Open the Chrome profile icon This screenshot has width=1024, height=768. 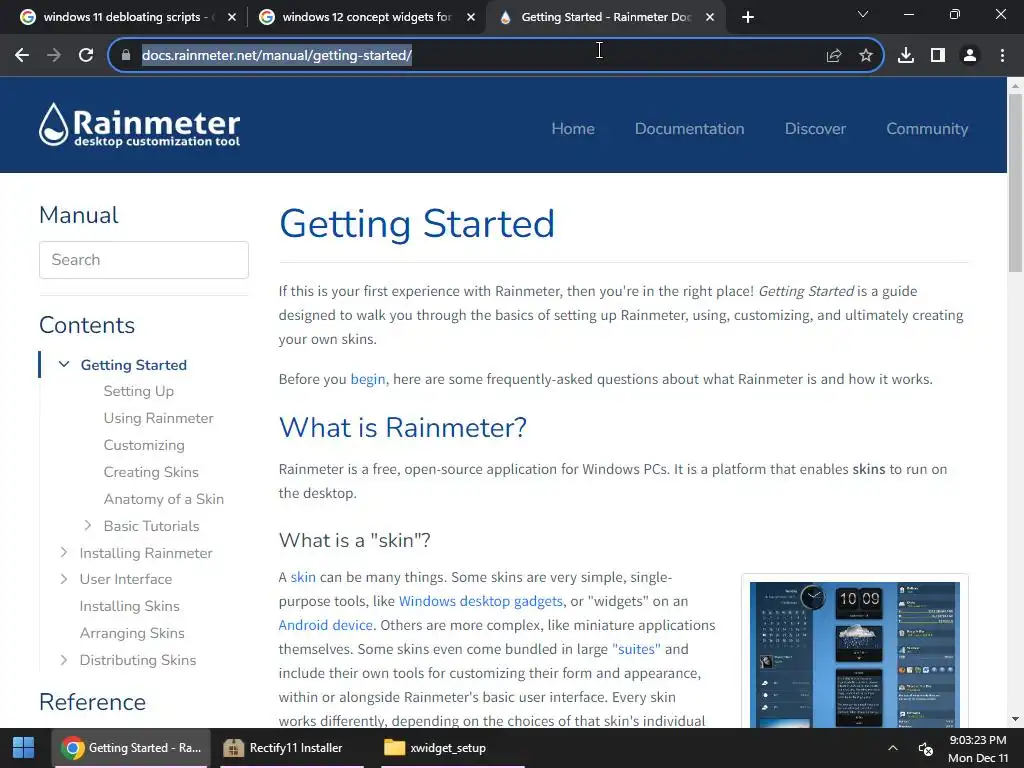(970, 56)
